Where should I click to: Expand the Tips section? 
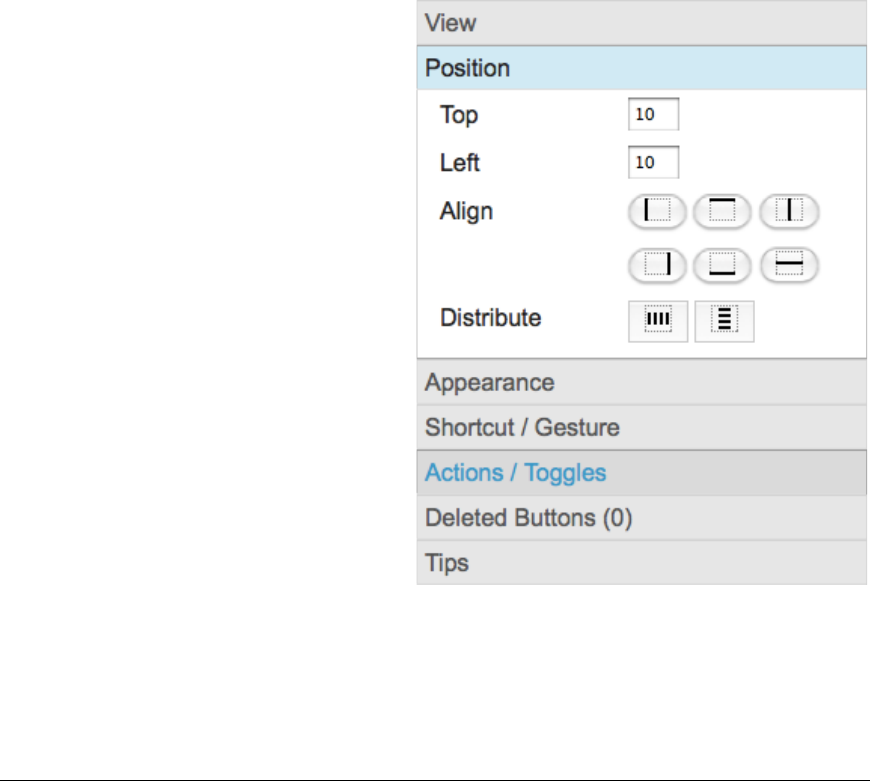641,562
